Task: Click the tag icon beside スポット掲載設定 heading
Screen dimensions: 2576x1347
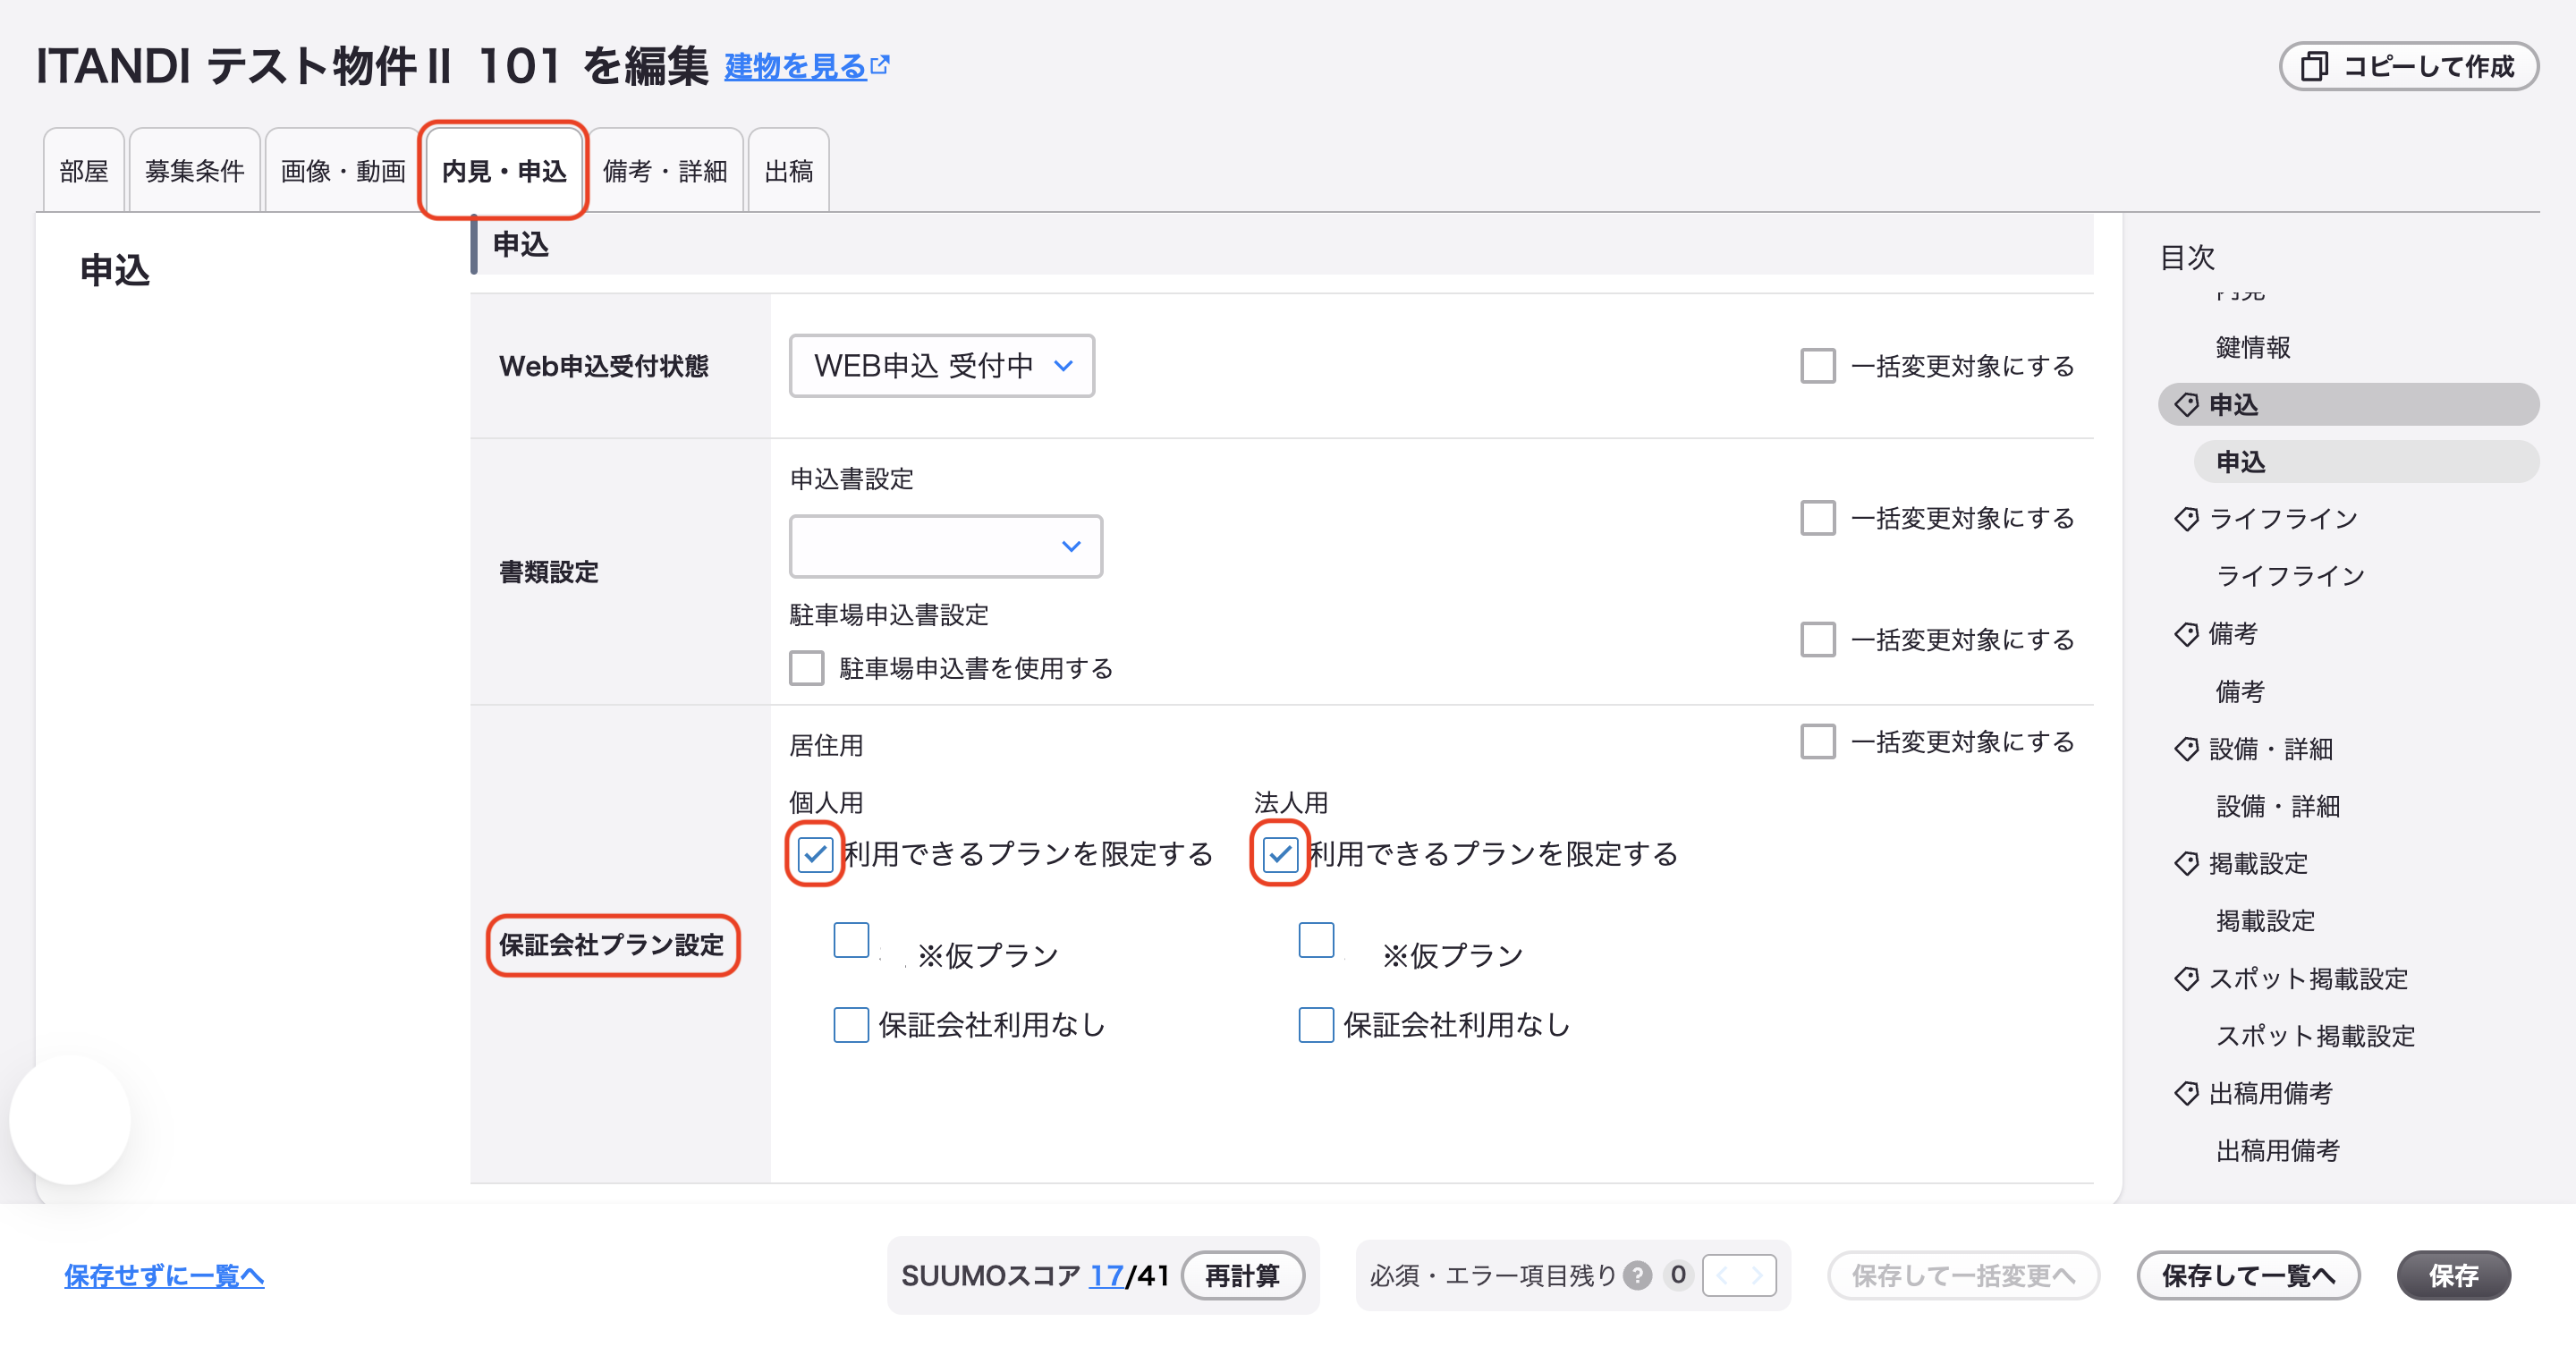Action: [2186, 978]
